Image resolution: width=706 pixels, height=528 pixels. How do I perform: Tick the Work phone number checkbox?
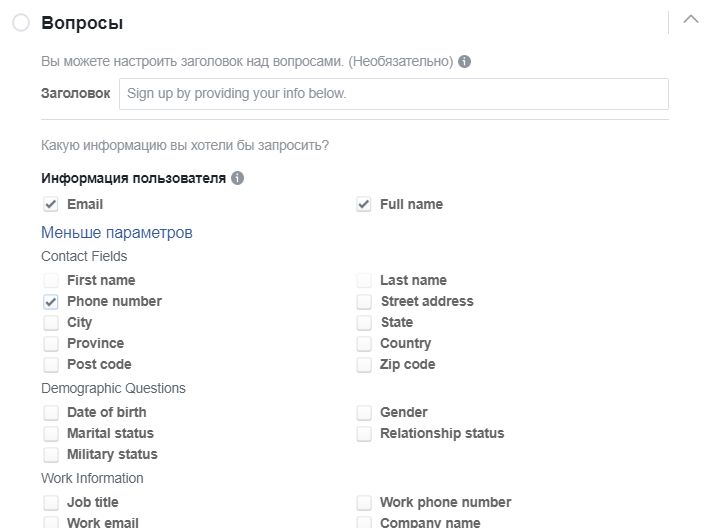[x=364, y=502]
